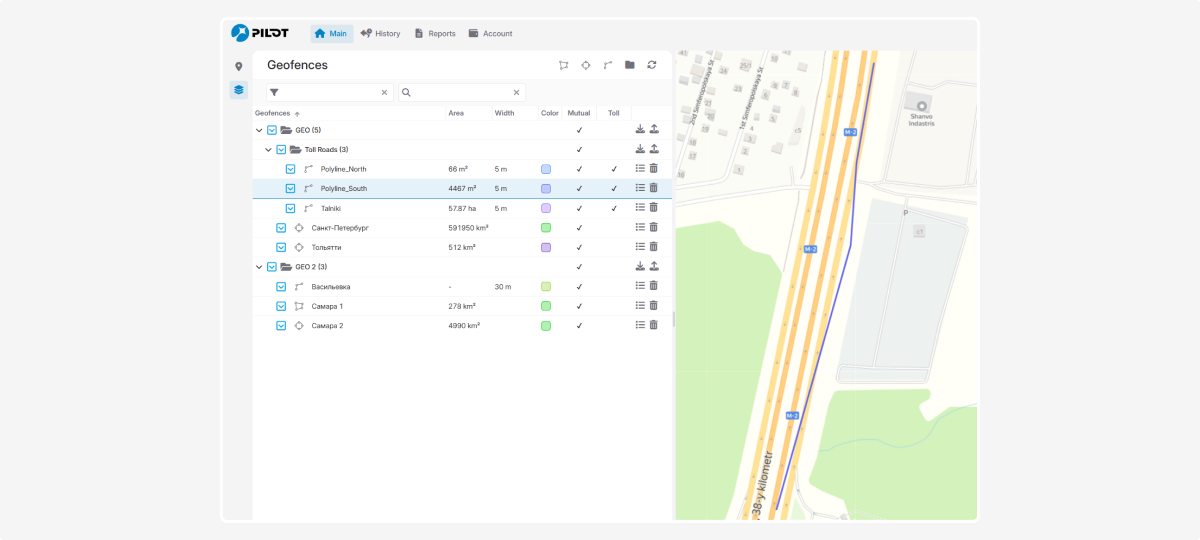
Task: Toggle the GEO 2 group checkbox
Action: pyautogui.click(x=272, y=267)
